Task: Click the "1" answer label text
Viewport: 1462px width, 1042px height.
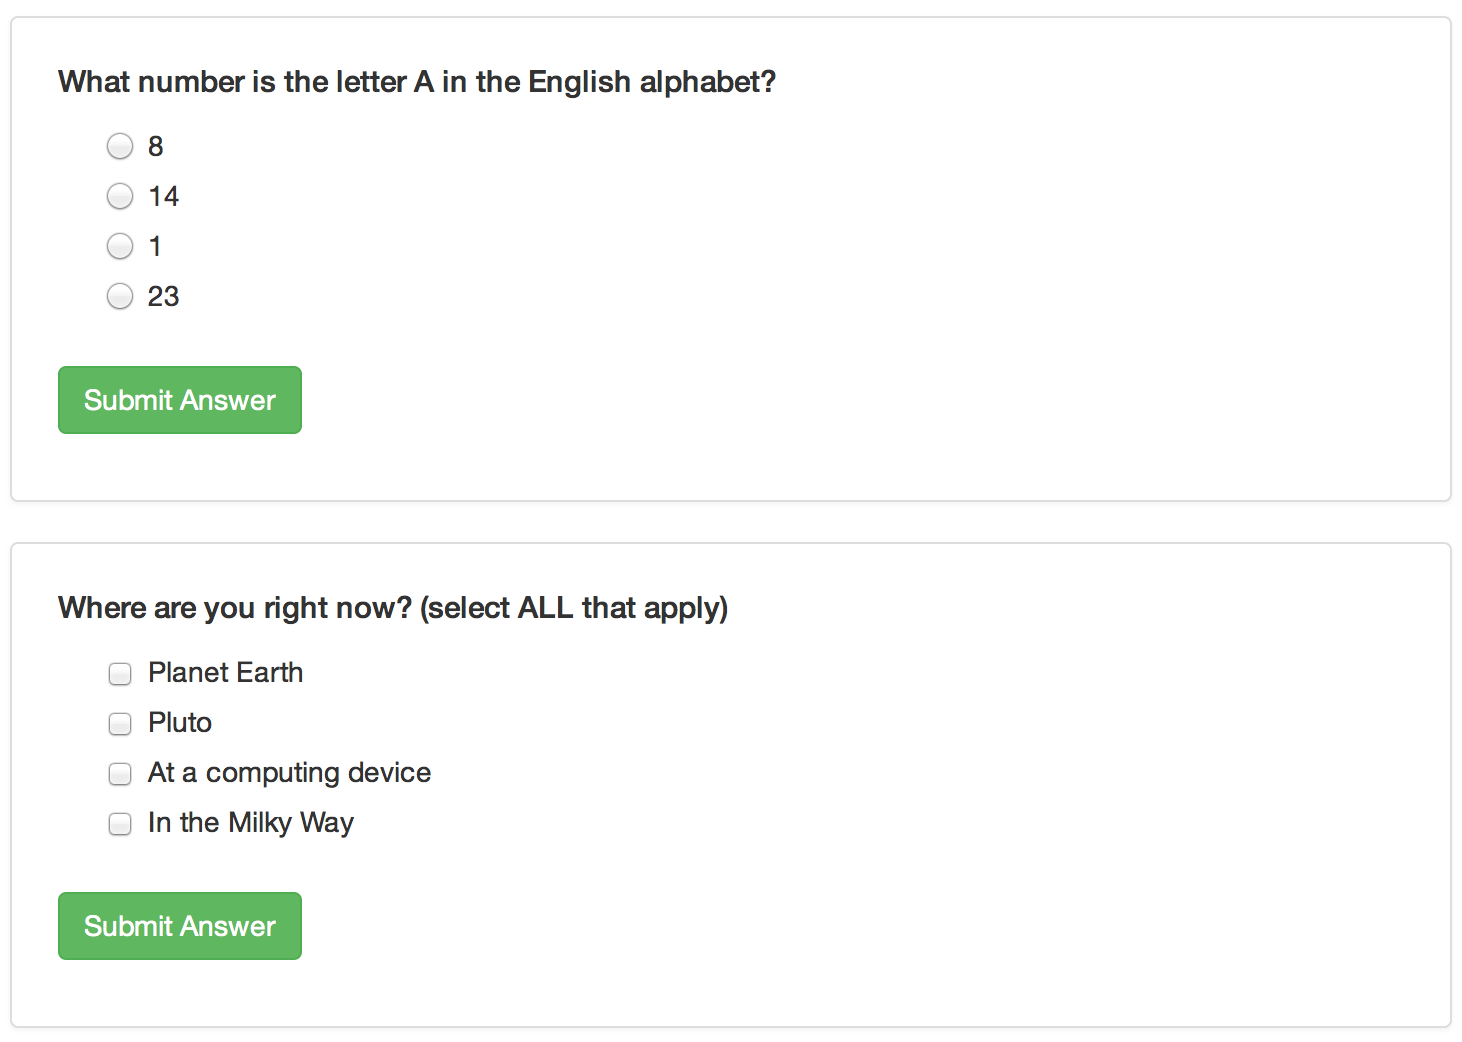Action: 155,246
